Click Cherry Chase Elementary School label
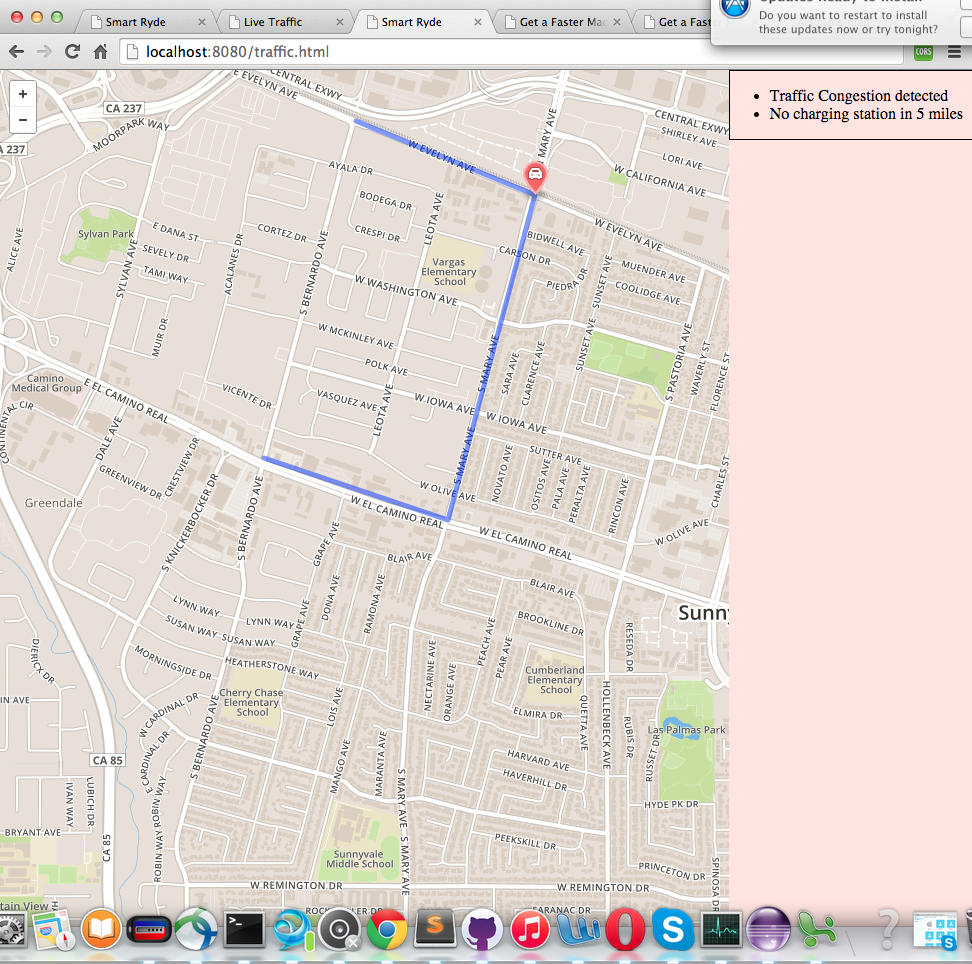The height and width of the screenshot is (964, 972). pos(252,702)
